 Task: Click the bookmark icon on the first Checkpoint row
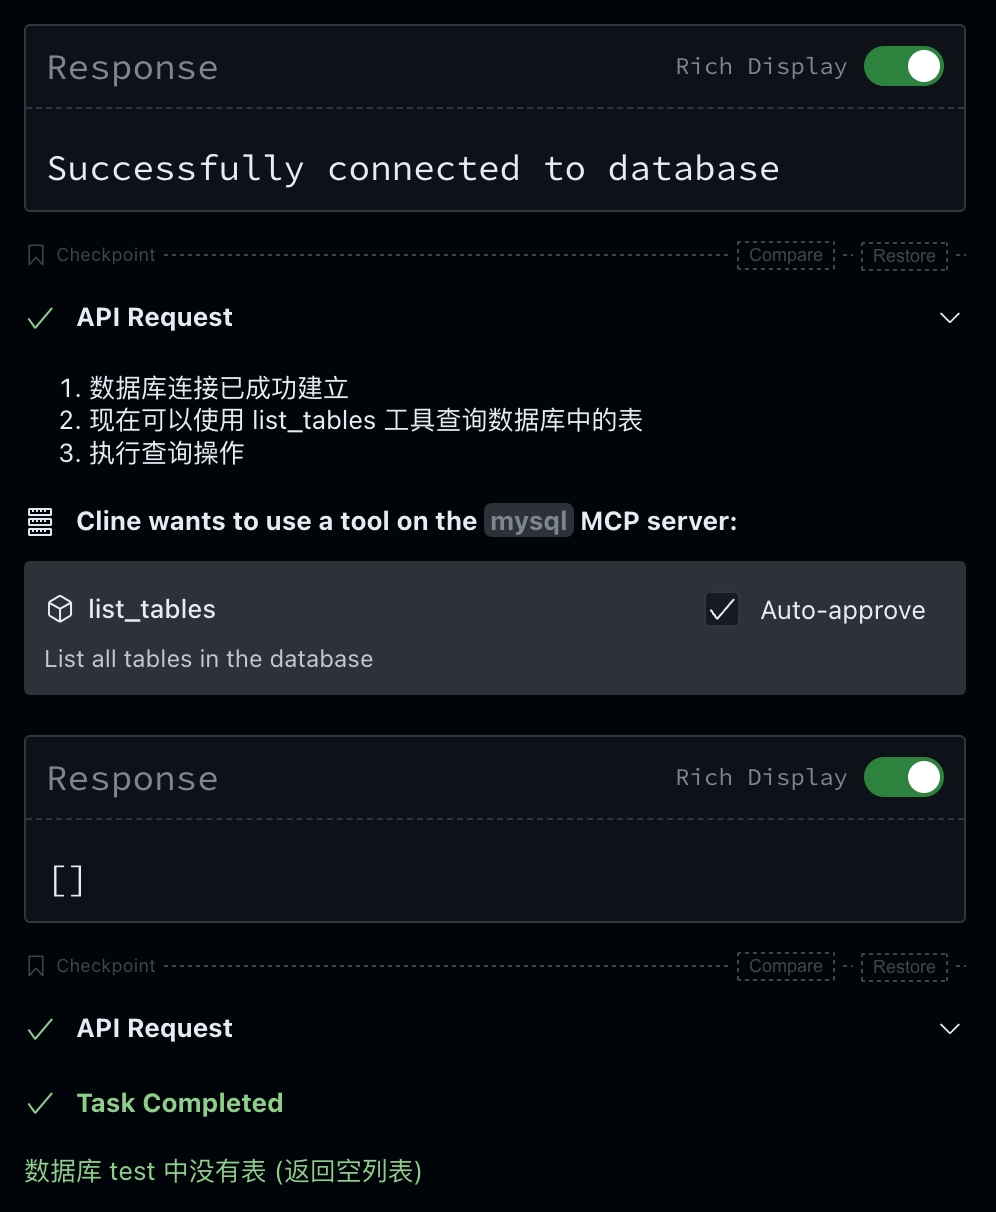pos(35,255)
